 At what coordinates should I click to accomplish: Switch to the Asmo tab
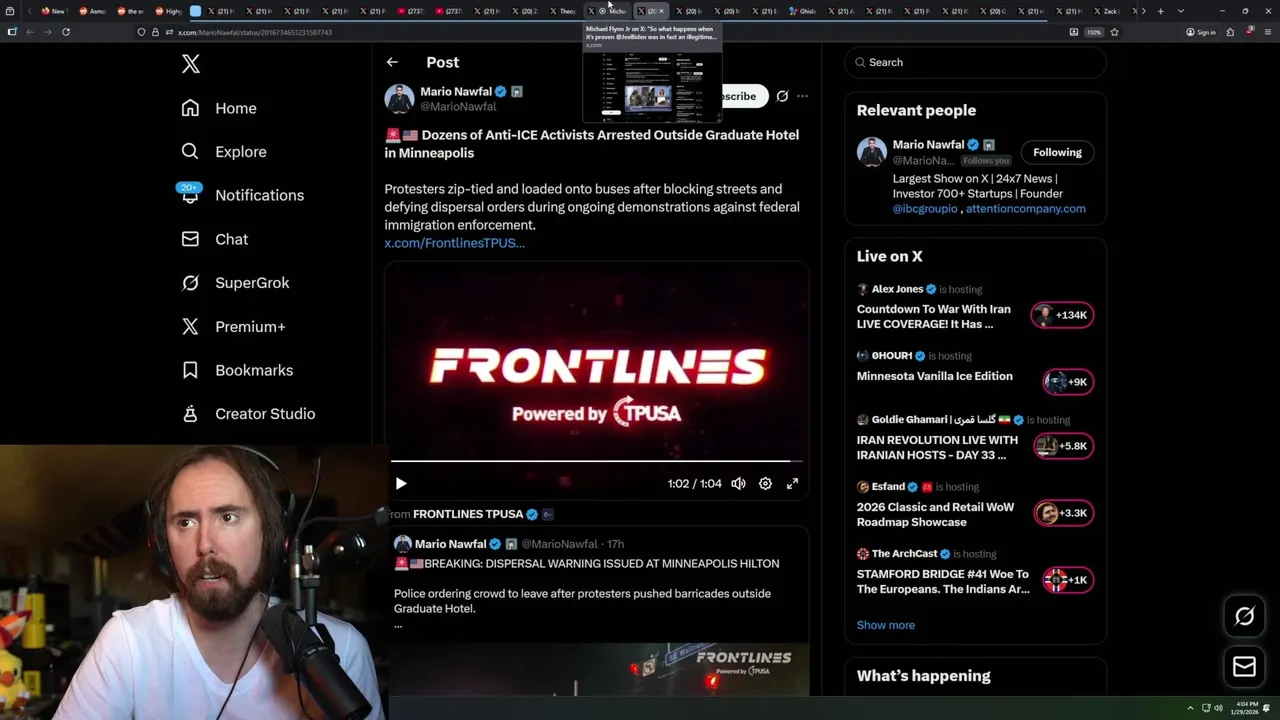point(93,11)
